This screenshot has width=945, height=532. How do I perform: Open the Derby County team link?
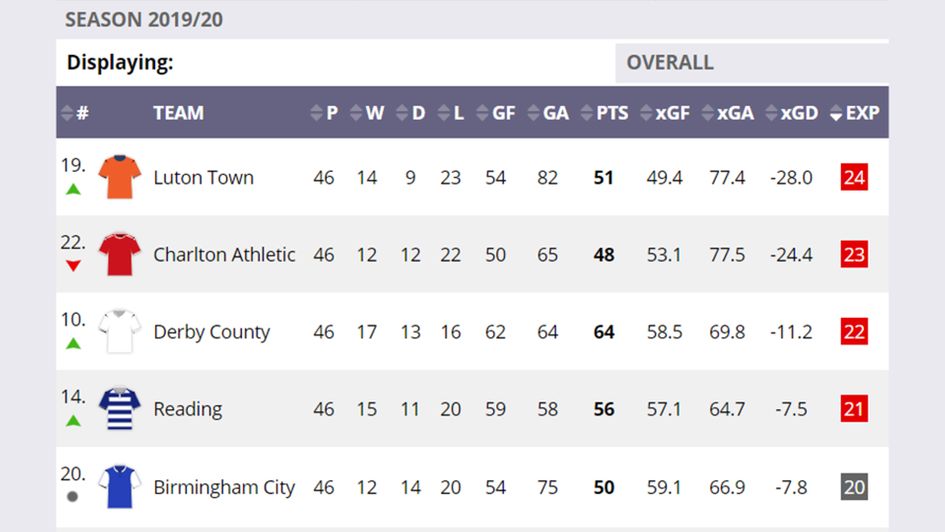(x=211, y=332)
